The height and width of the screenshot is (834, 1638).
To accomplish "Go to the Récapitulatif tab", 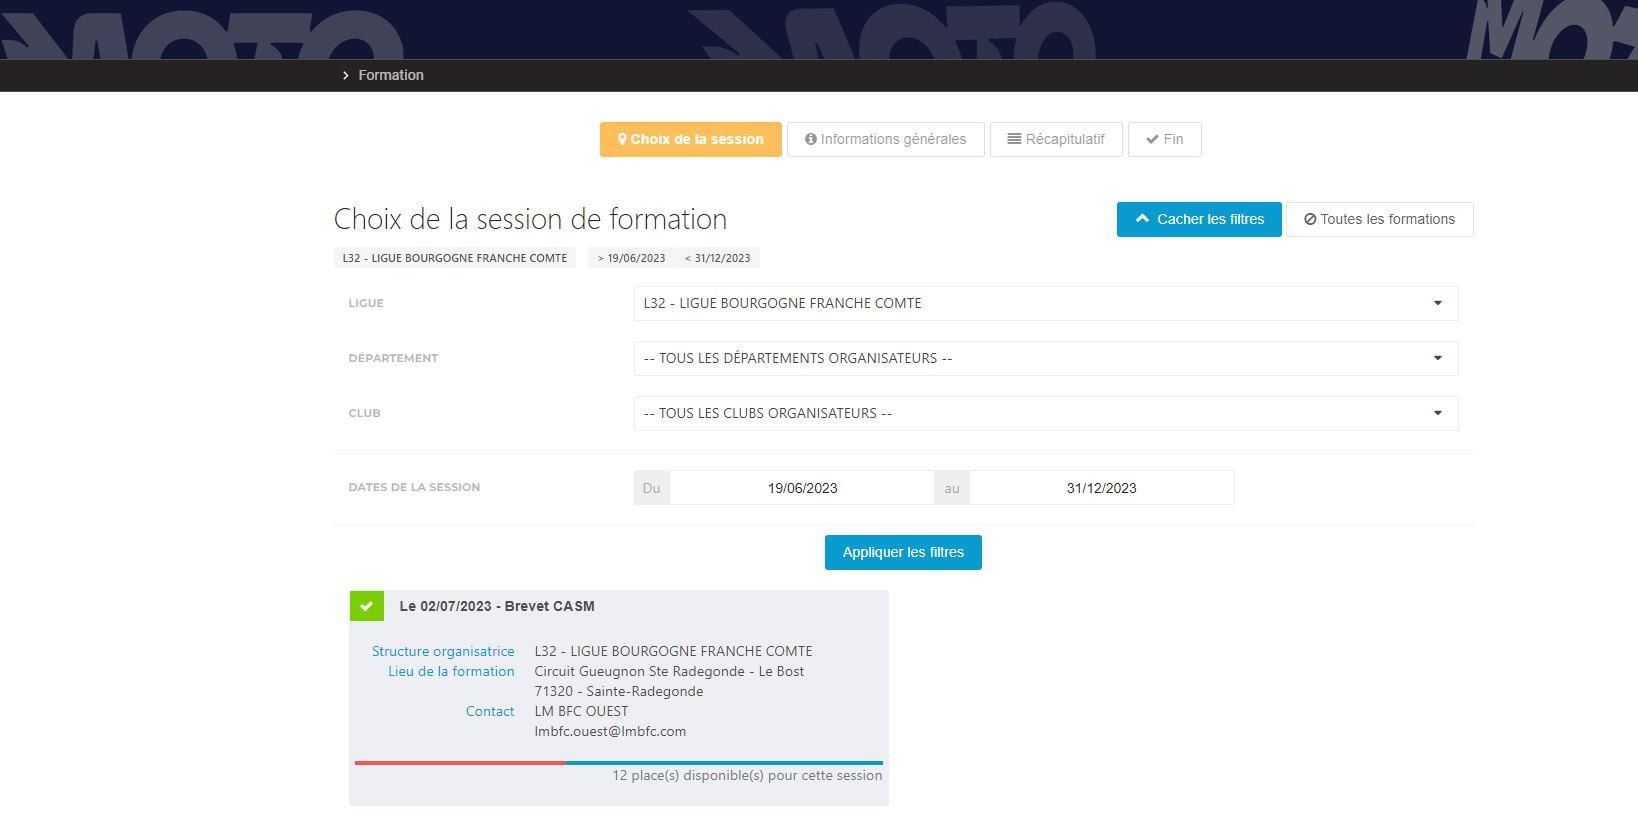I will (x=1056, y=140).
